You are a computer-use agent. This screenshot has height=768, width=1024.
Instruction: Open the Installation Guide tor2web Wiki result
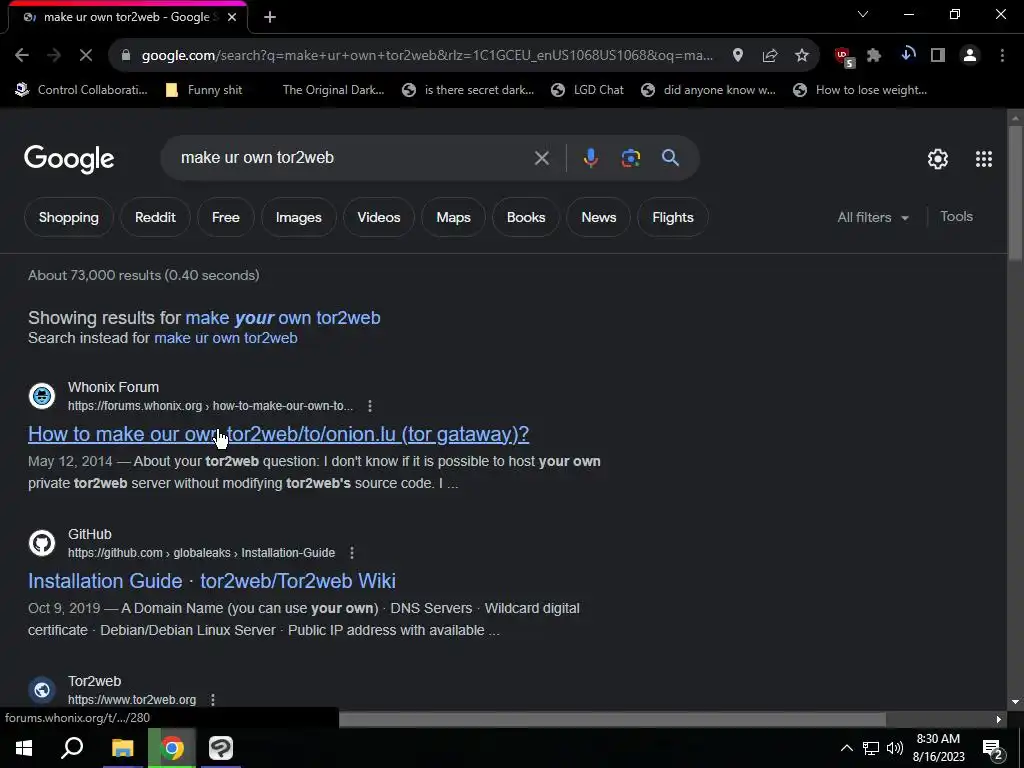(212, 581)
